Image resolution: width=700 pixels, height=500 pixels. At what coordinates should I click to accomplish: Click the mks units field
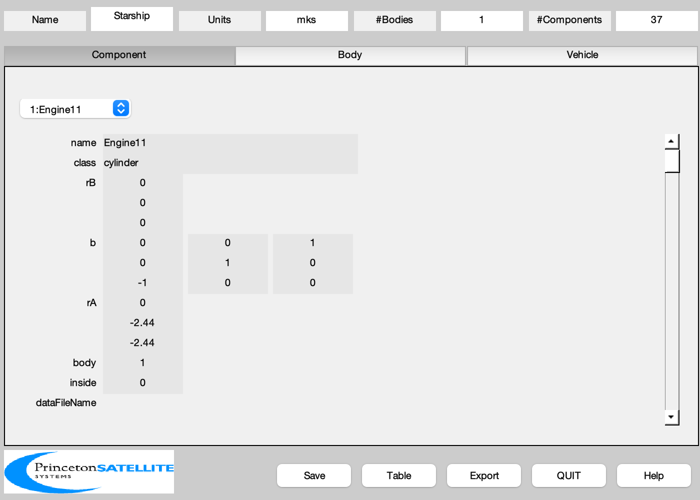click(307, 21)
